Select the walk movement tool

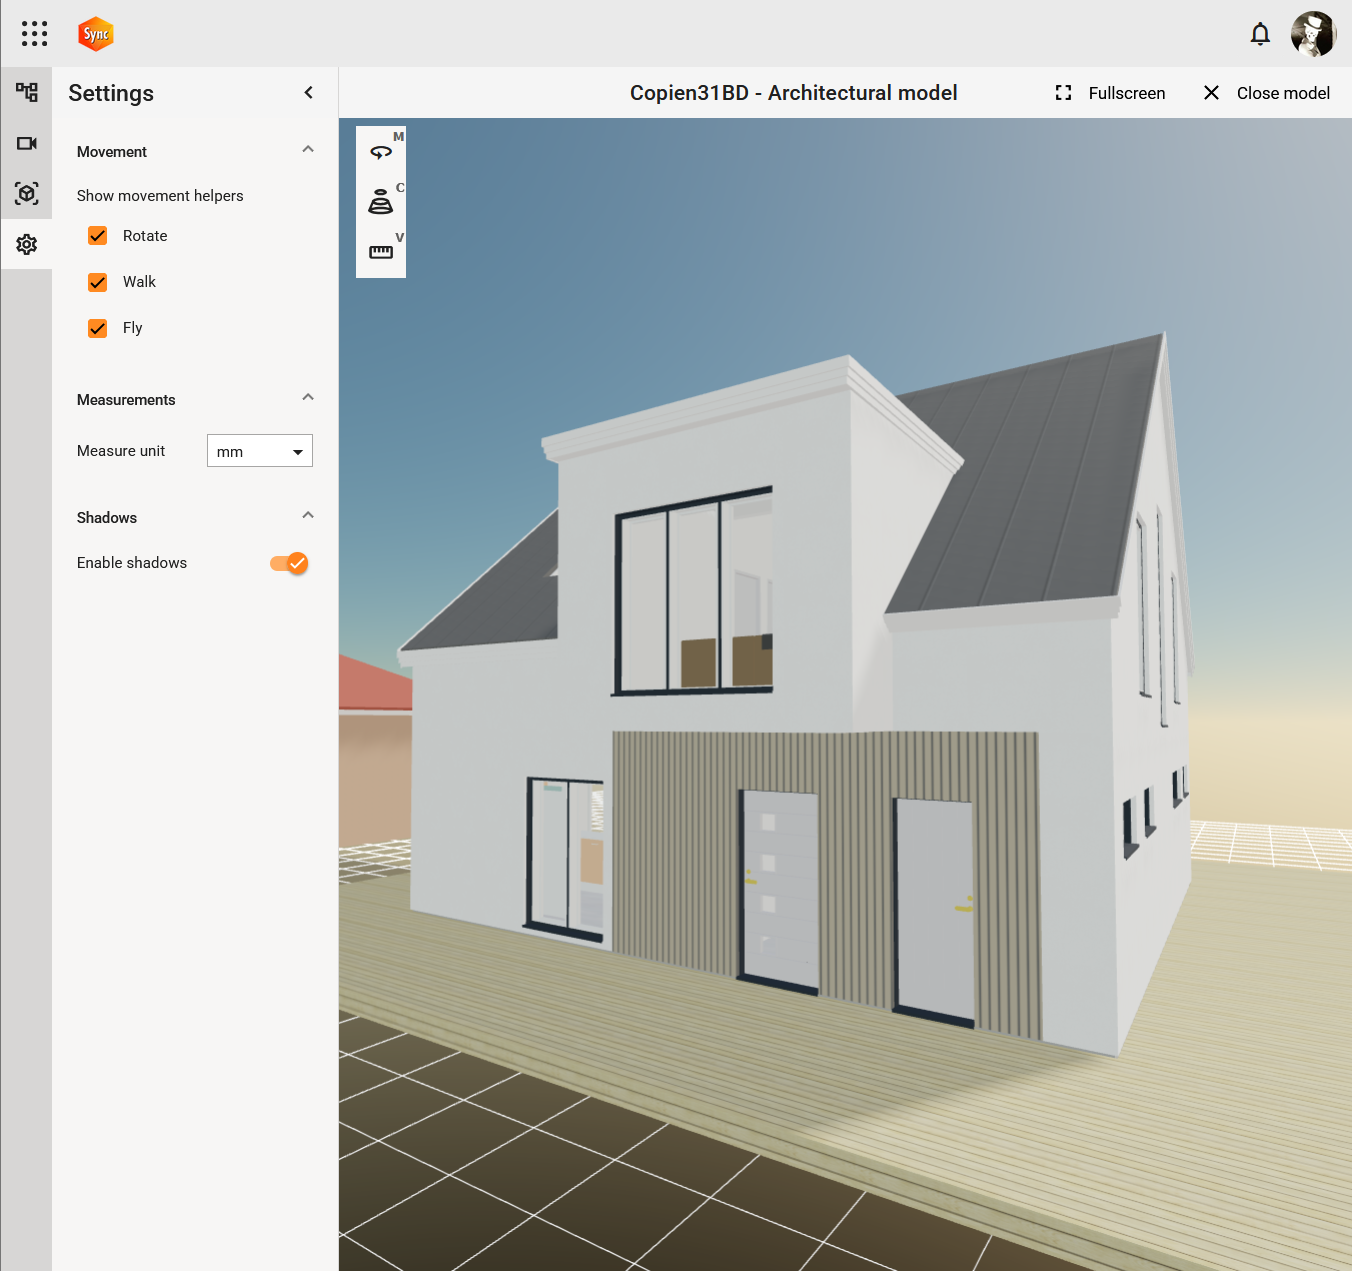381,203
